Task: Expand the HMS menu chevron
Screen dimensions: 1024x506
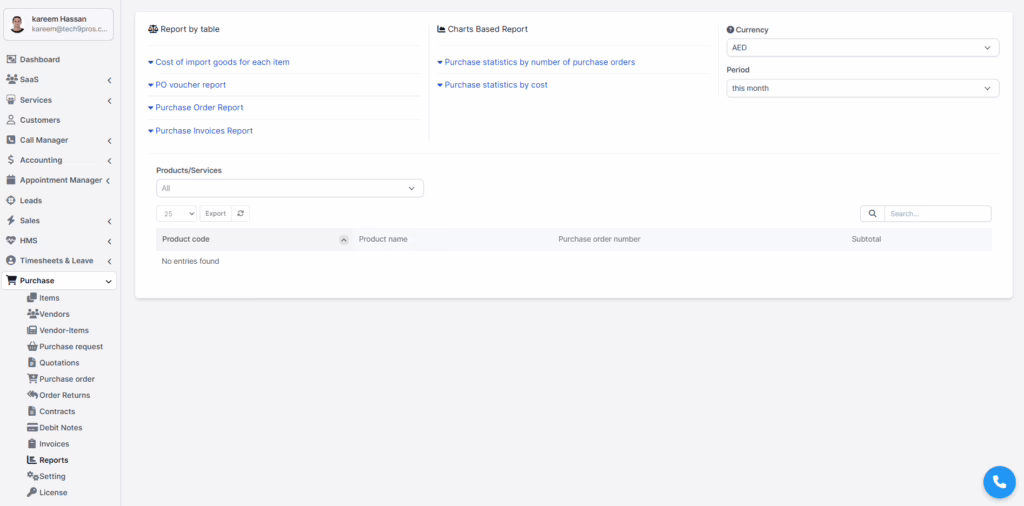Action: [109, 242]
